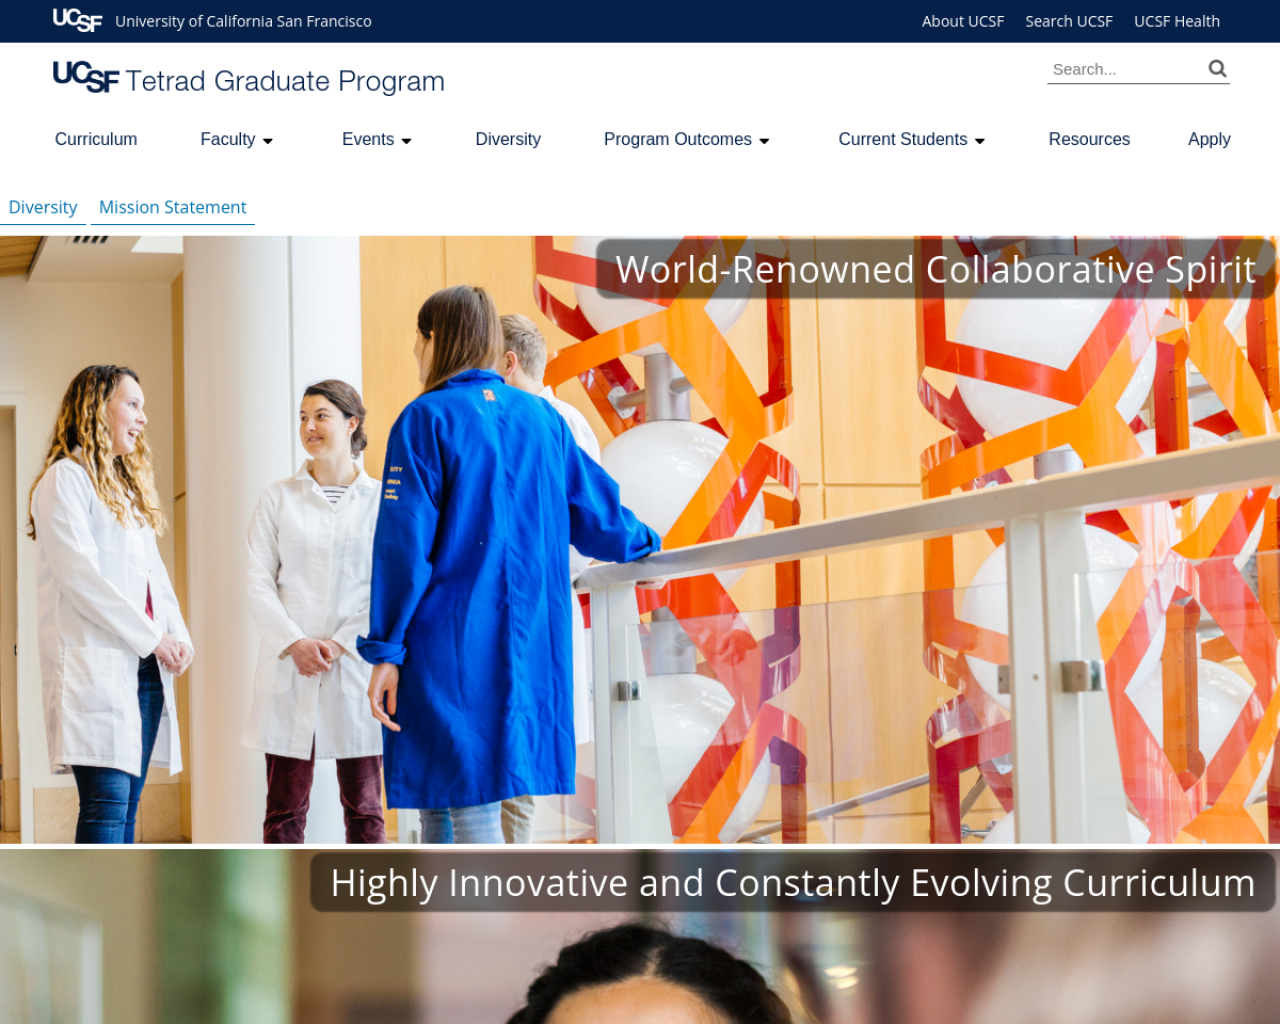1280x1024 pixels.
Task: Expand the Faculty dropdown arrow
Action: [267, 141]
